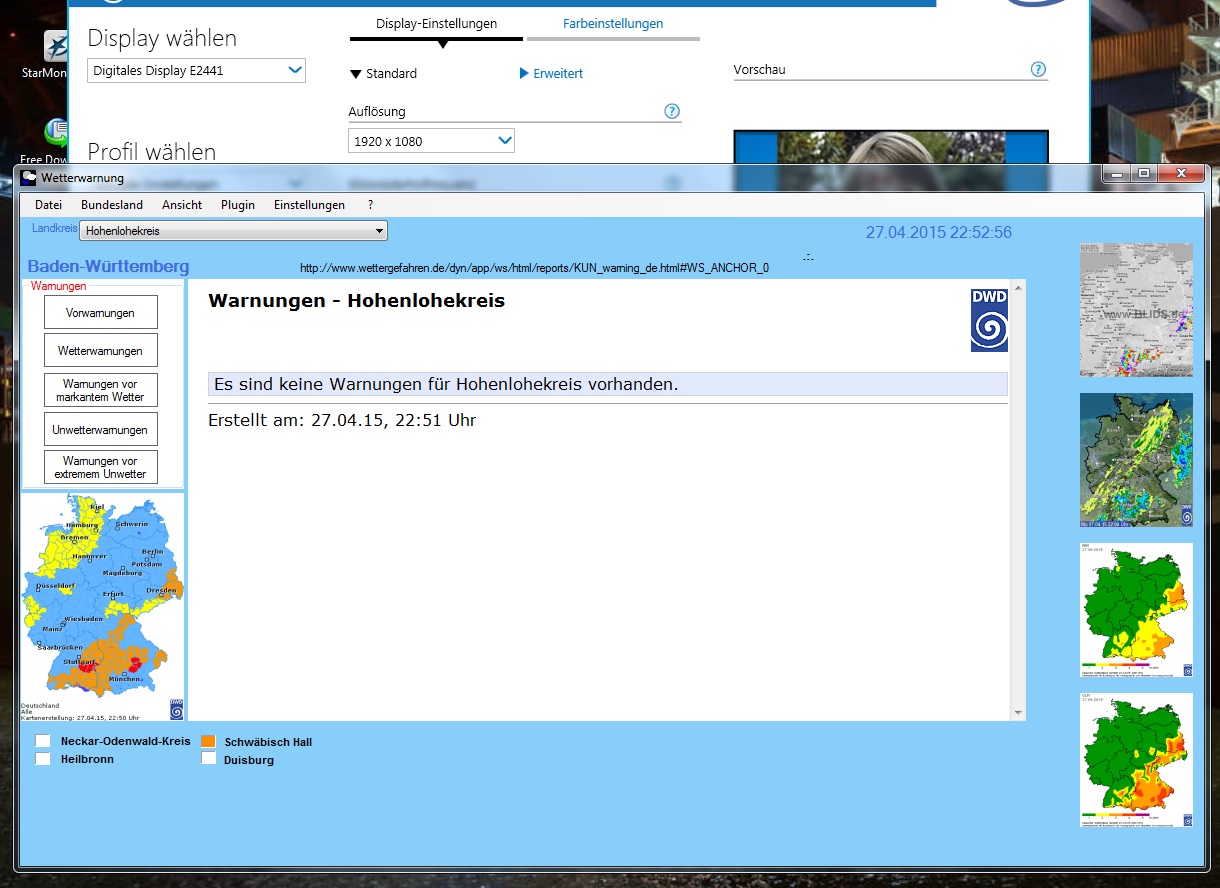
Task: Open the lightning map thumbnail from BLIDS
Action: 1136,310
